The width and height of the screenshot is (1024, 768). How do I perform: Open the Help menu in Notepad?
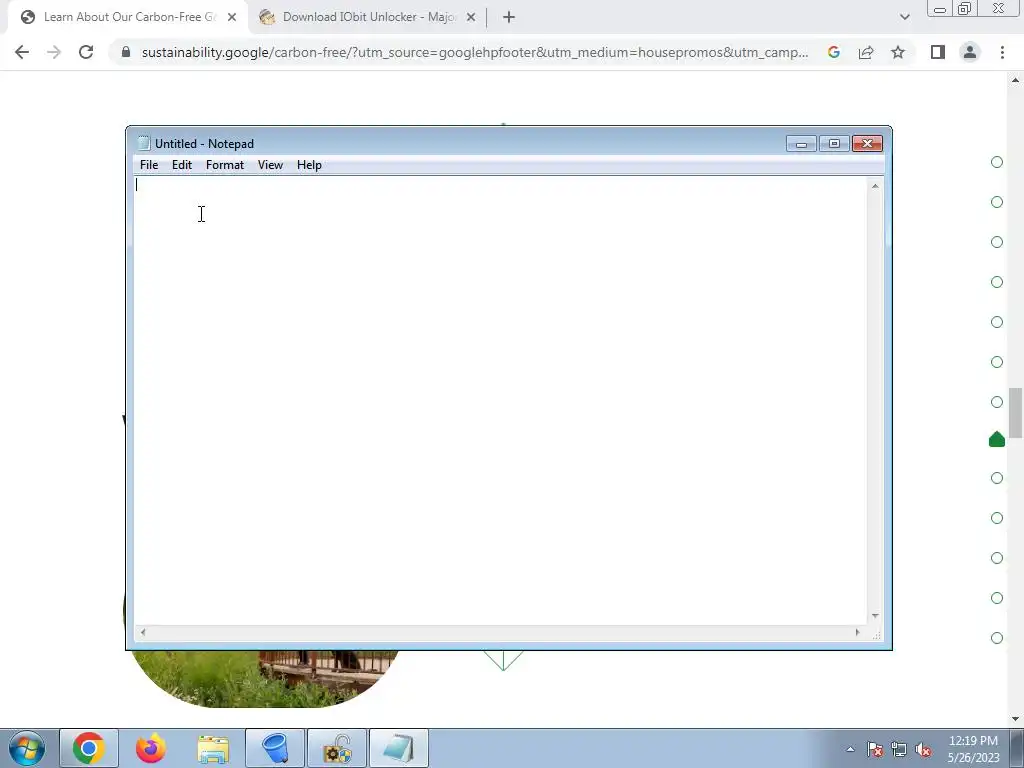(309, 165)
